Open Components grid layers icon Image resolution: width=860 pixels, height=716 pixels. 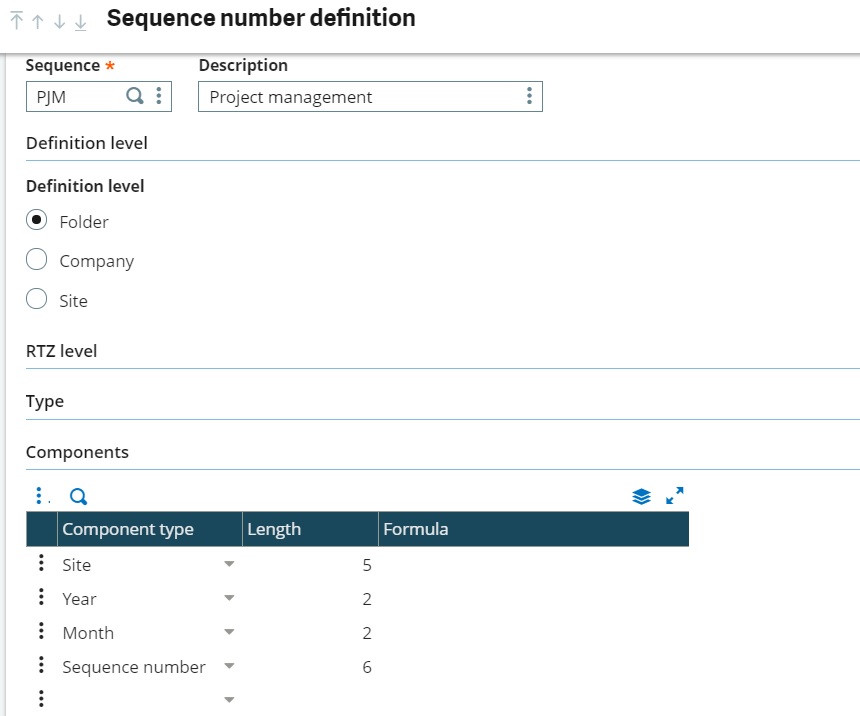[x=641, y=497]
